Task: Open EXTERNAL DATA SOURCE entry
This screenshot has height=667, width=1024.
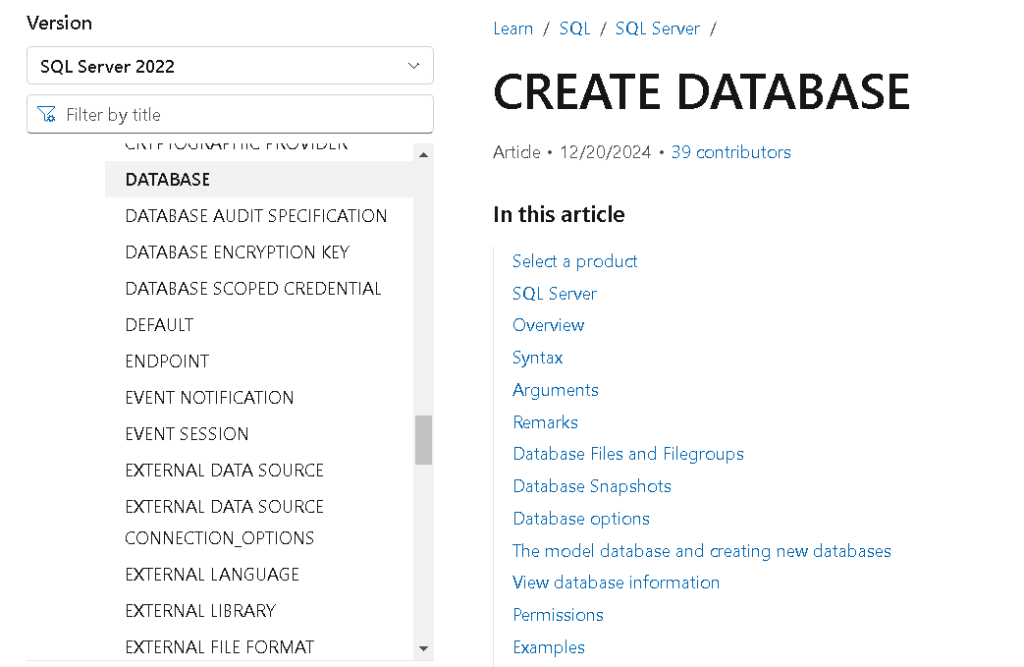Action: point(224,470)
